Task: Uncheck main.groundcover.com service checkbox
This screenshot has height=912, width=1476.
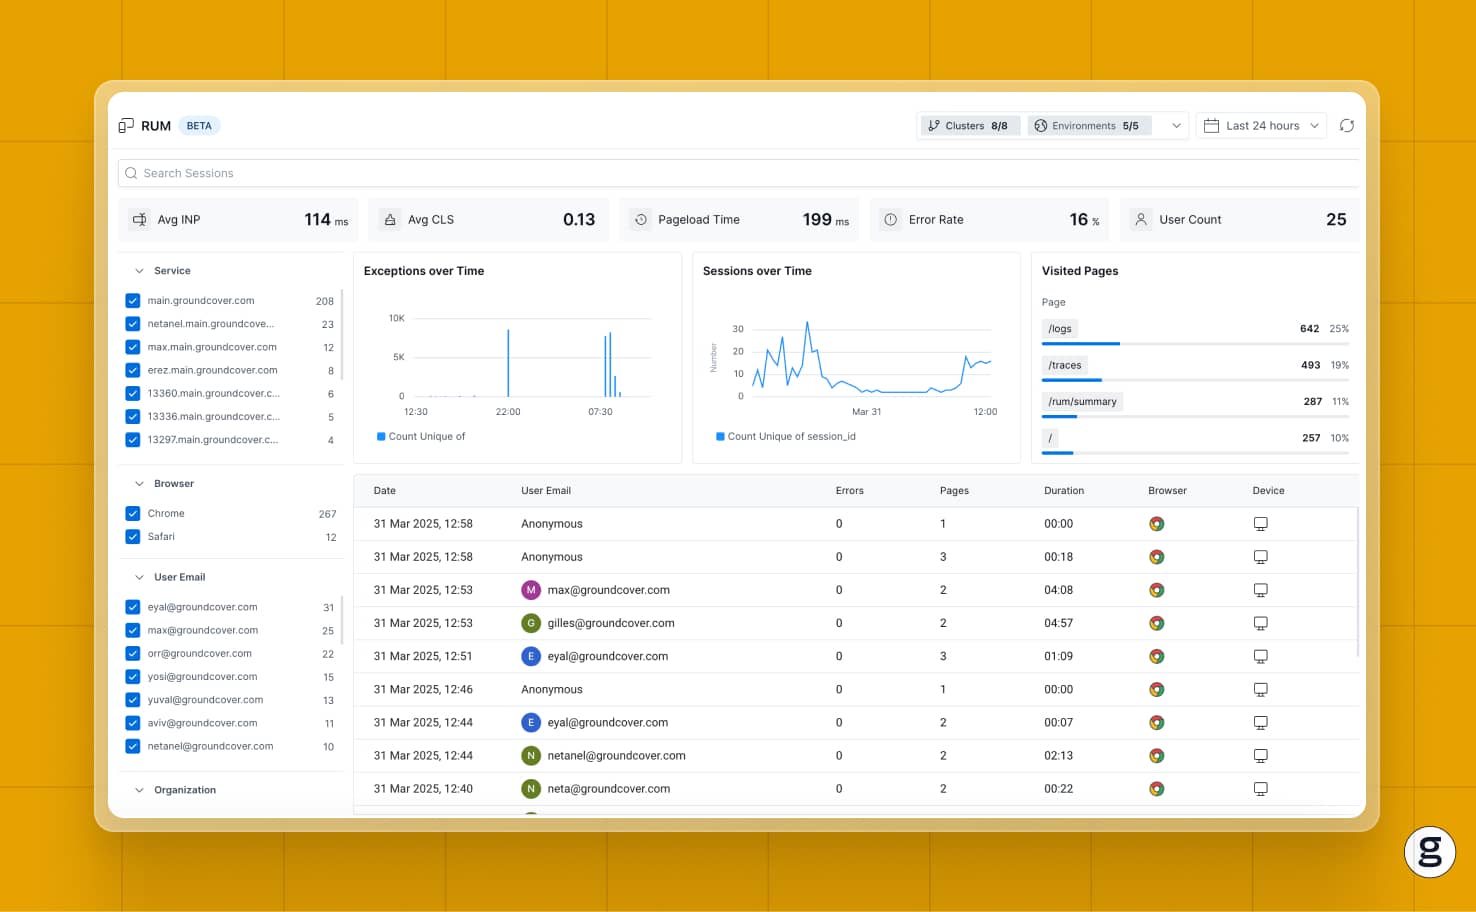Action: click(133, 301)
